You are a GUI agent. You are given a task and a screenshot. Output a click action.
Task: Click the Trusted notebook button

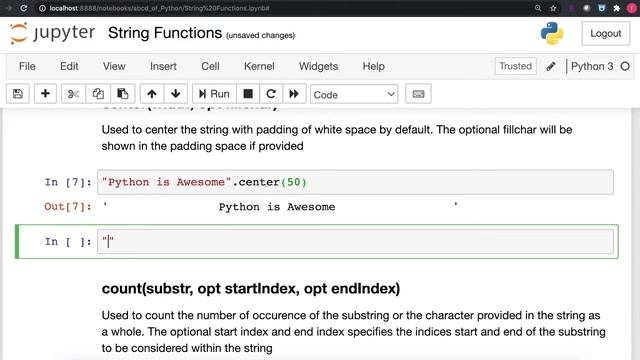pyautogui.click(x=516, y=66)
